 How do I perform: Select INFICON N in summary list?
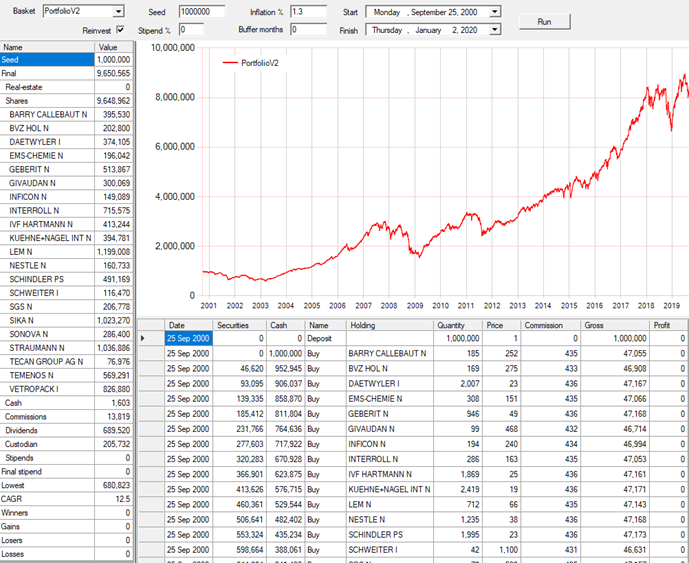coord(66,197)
